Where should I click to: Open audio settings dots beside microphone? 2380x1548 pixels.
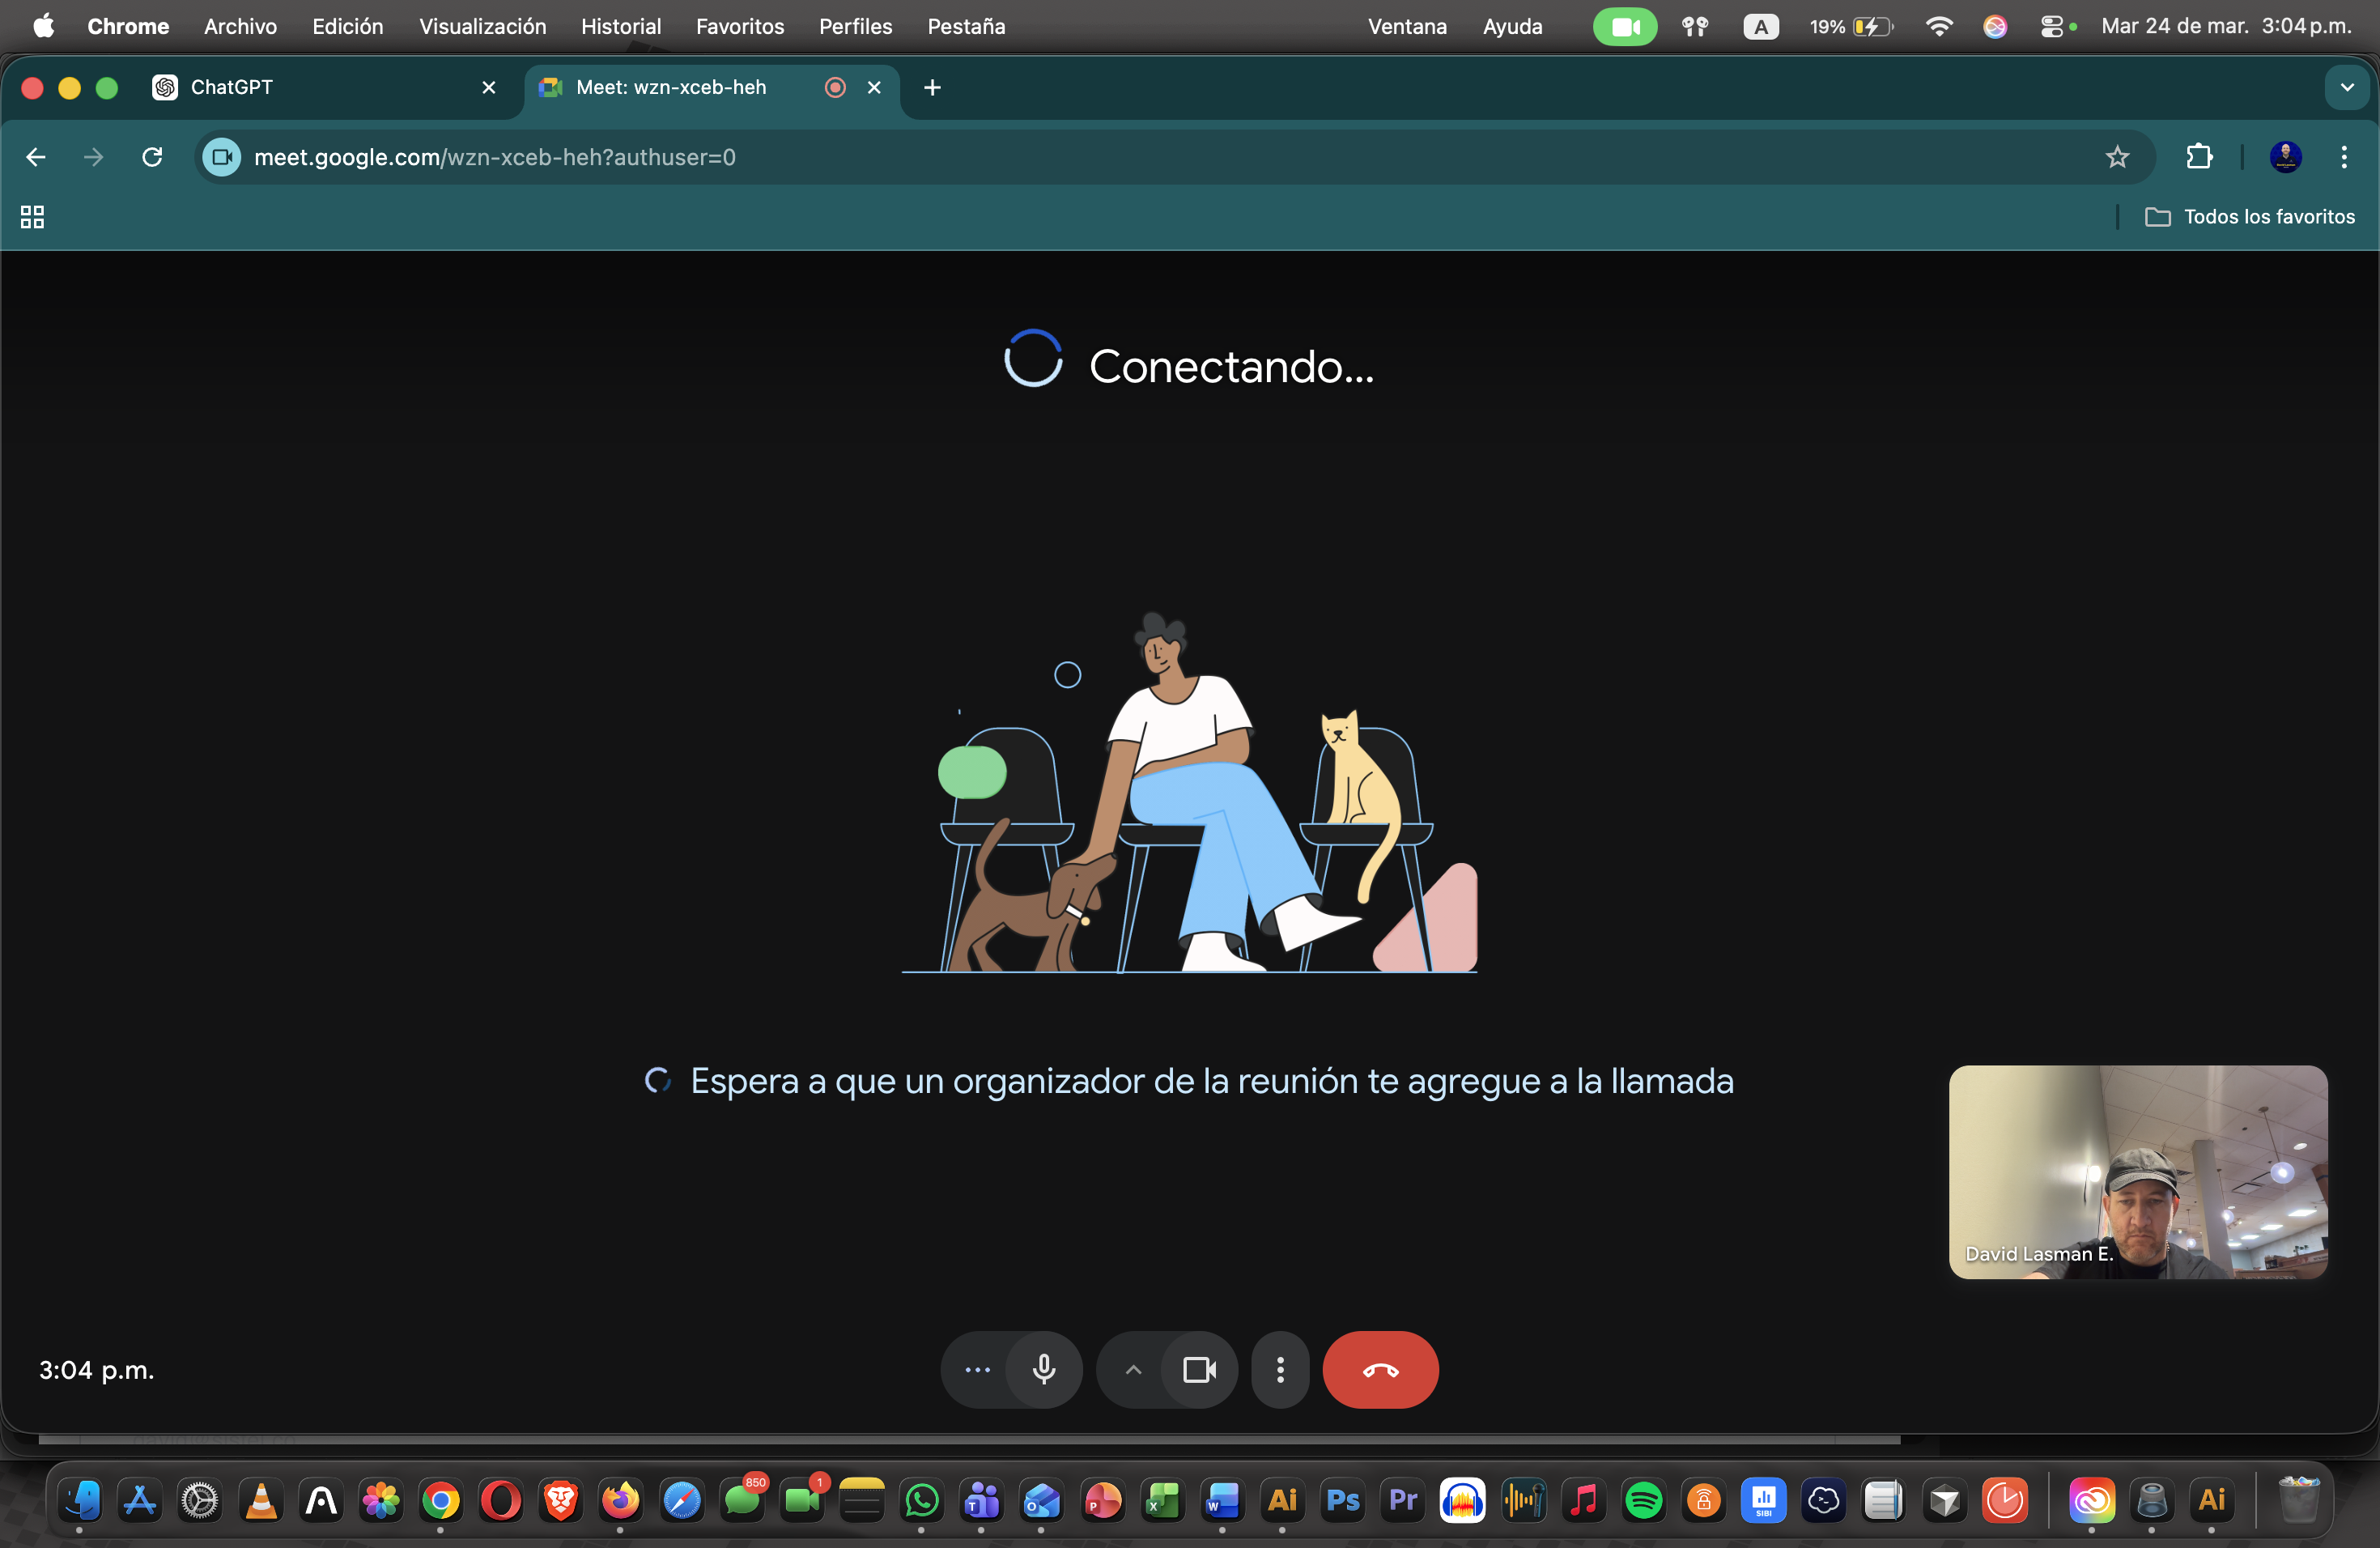click(977, 1369)
